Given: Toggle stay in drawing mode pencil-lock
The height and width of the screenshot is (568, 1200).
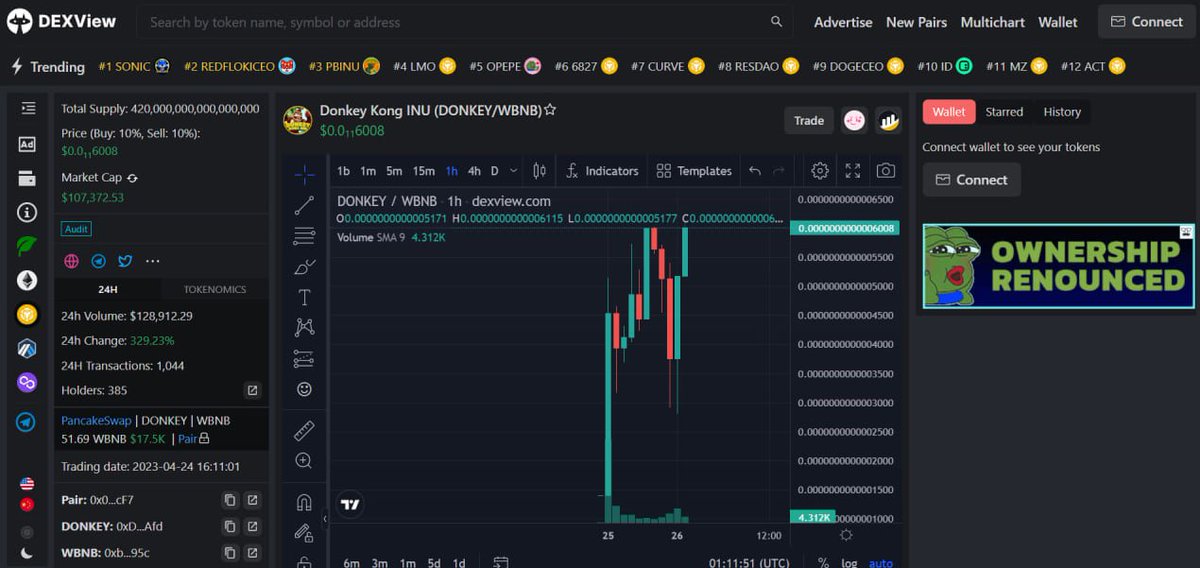Looking at the screenshot, I should point(304,533).
